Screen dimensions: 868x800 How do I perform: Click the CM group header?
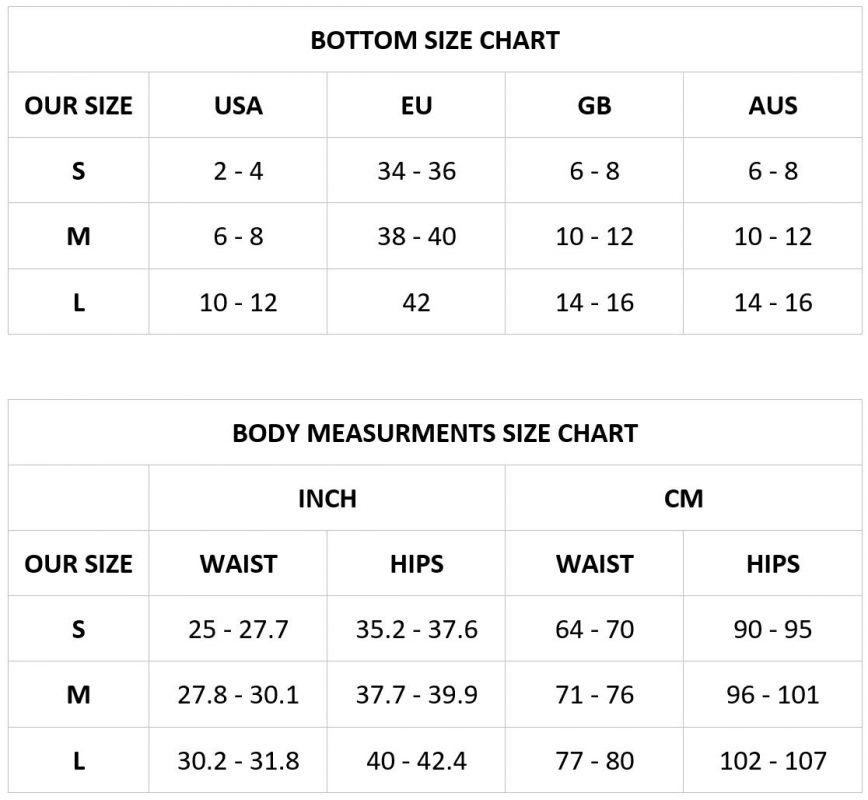click(x=683, y=498)
